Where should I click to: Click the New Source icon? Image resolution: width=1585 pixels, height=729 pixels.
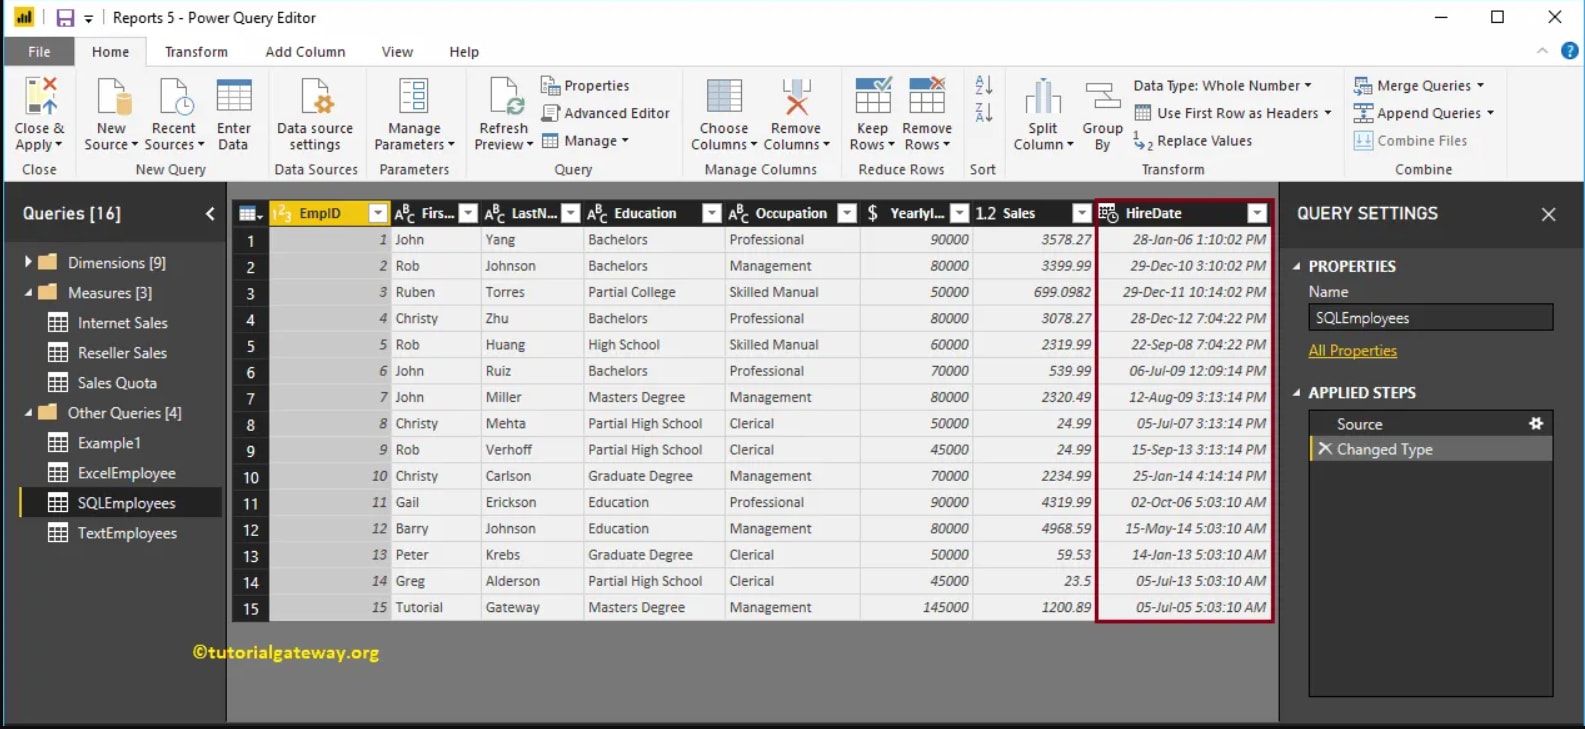113,97
